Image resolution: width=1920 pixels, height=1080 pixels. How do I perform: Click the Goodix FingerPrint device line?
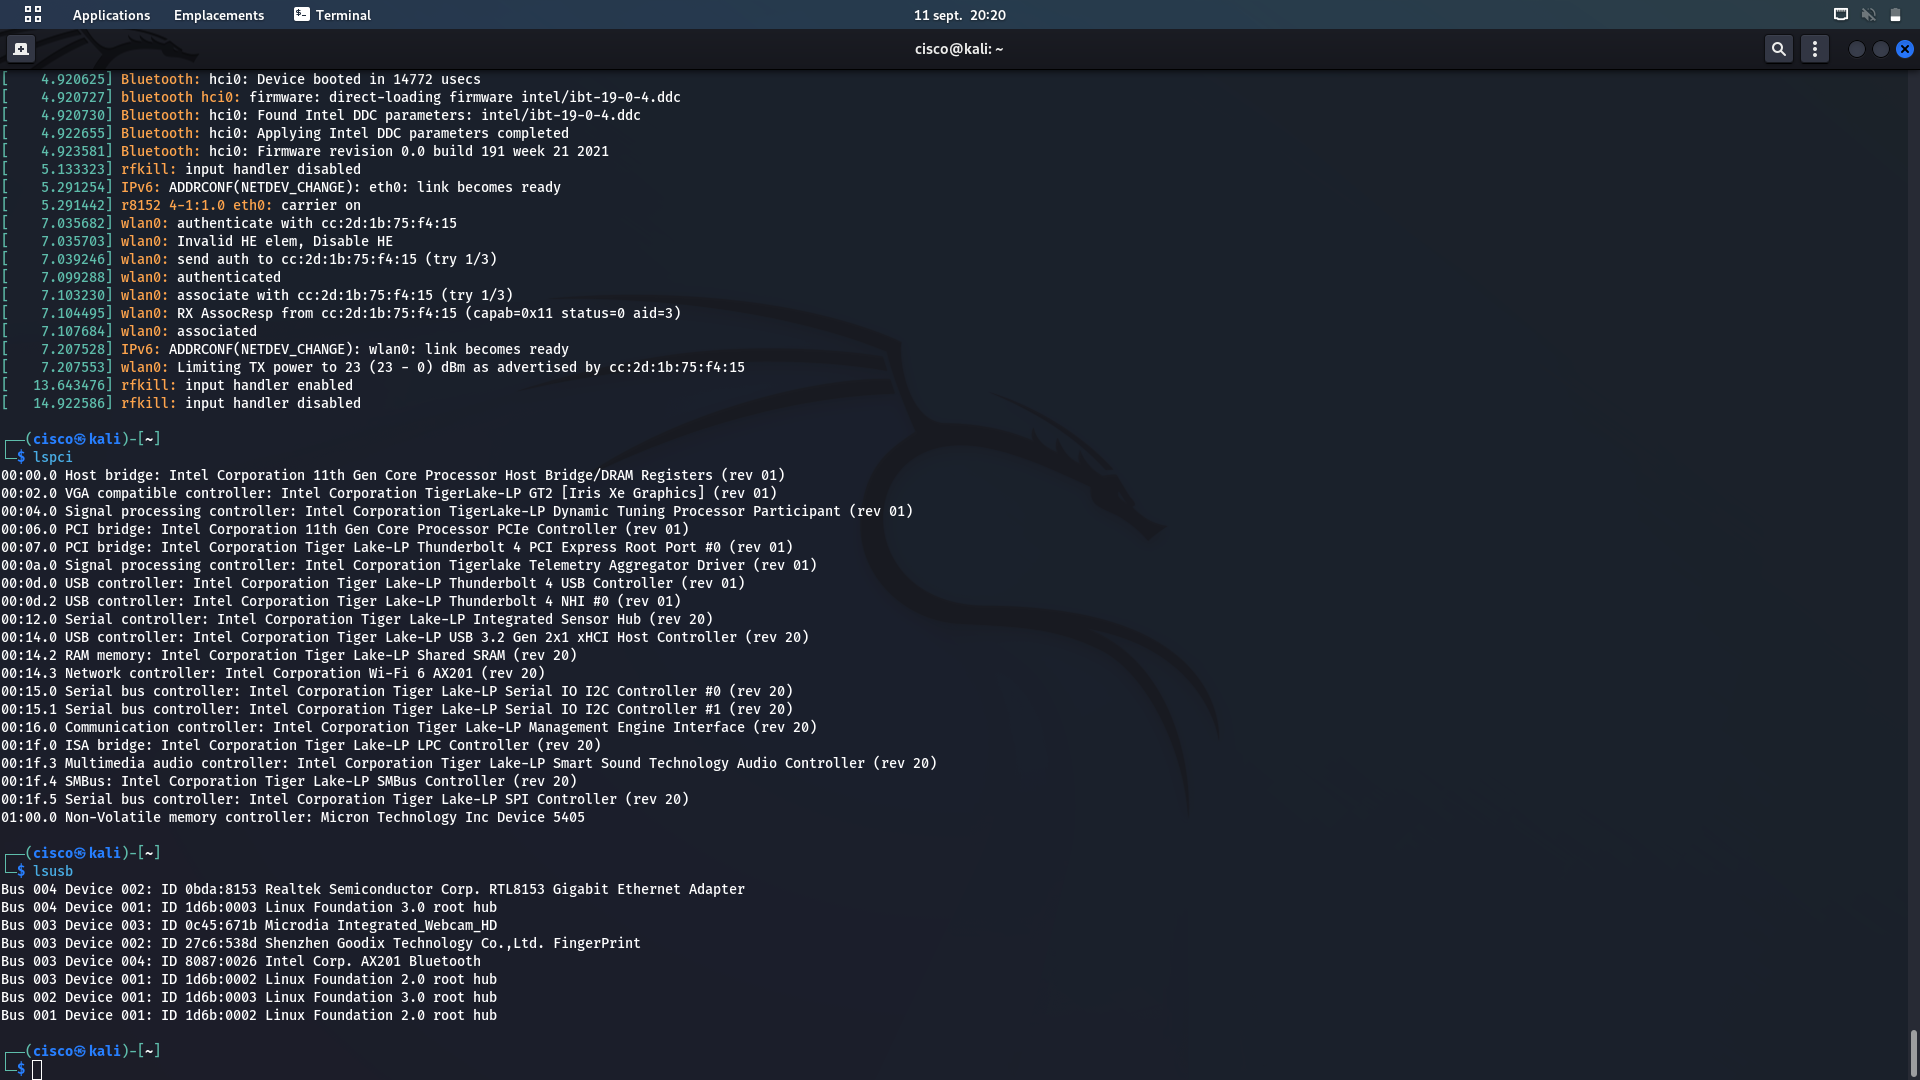pos(321,943)
